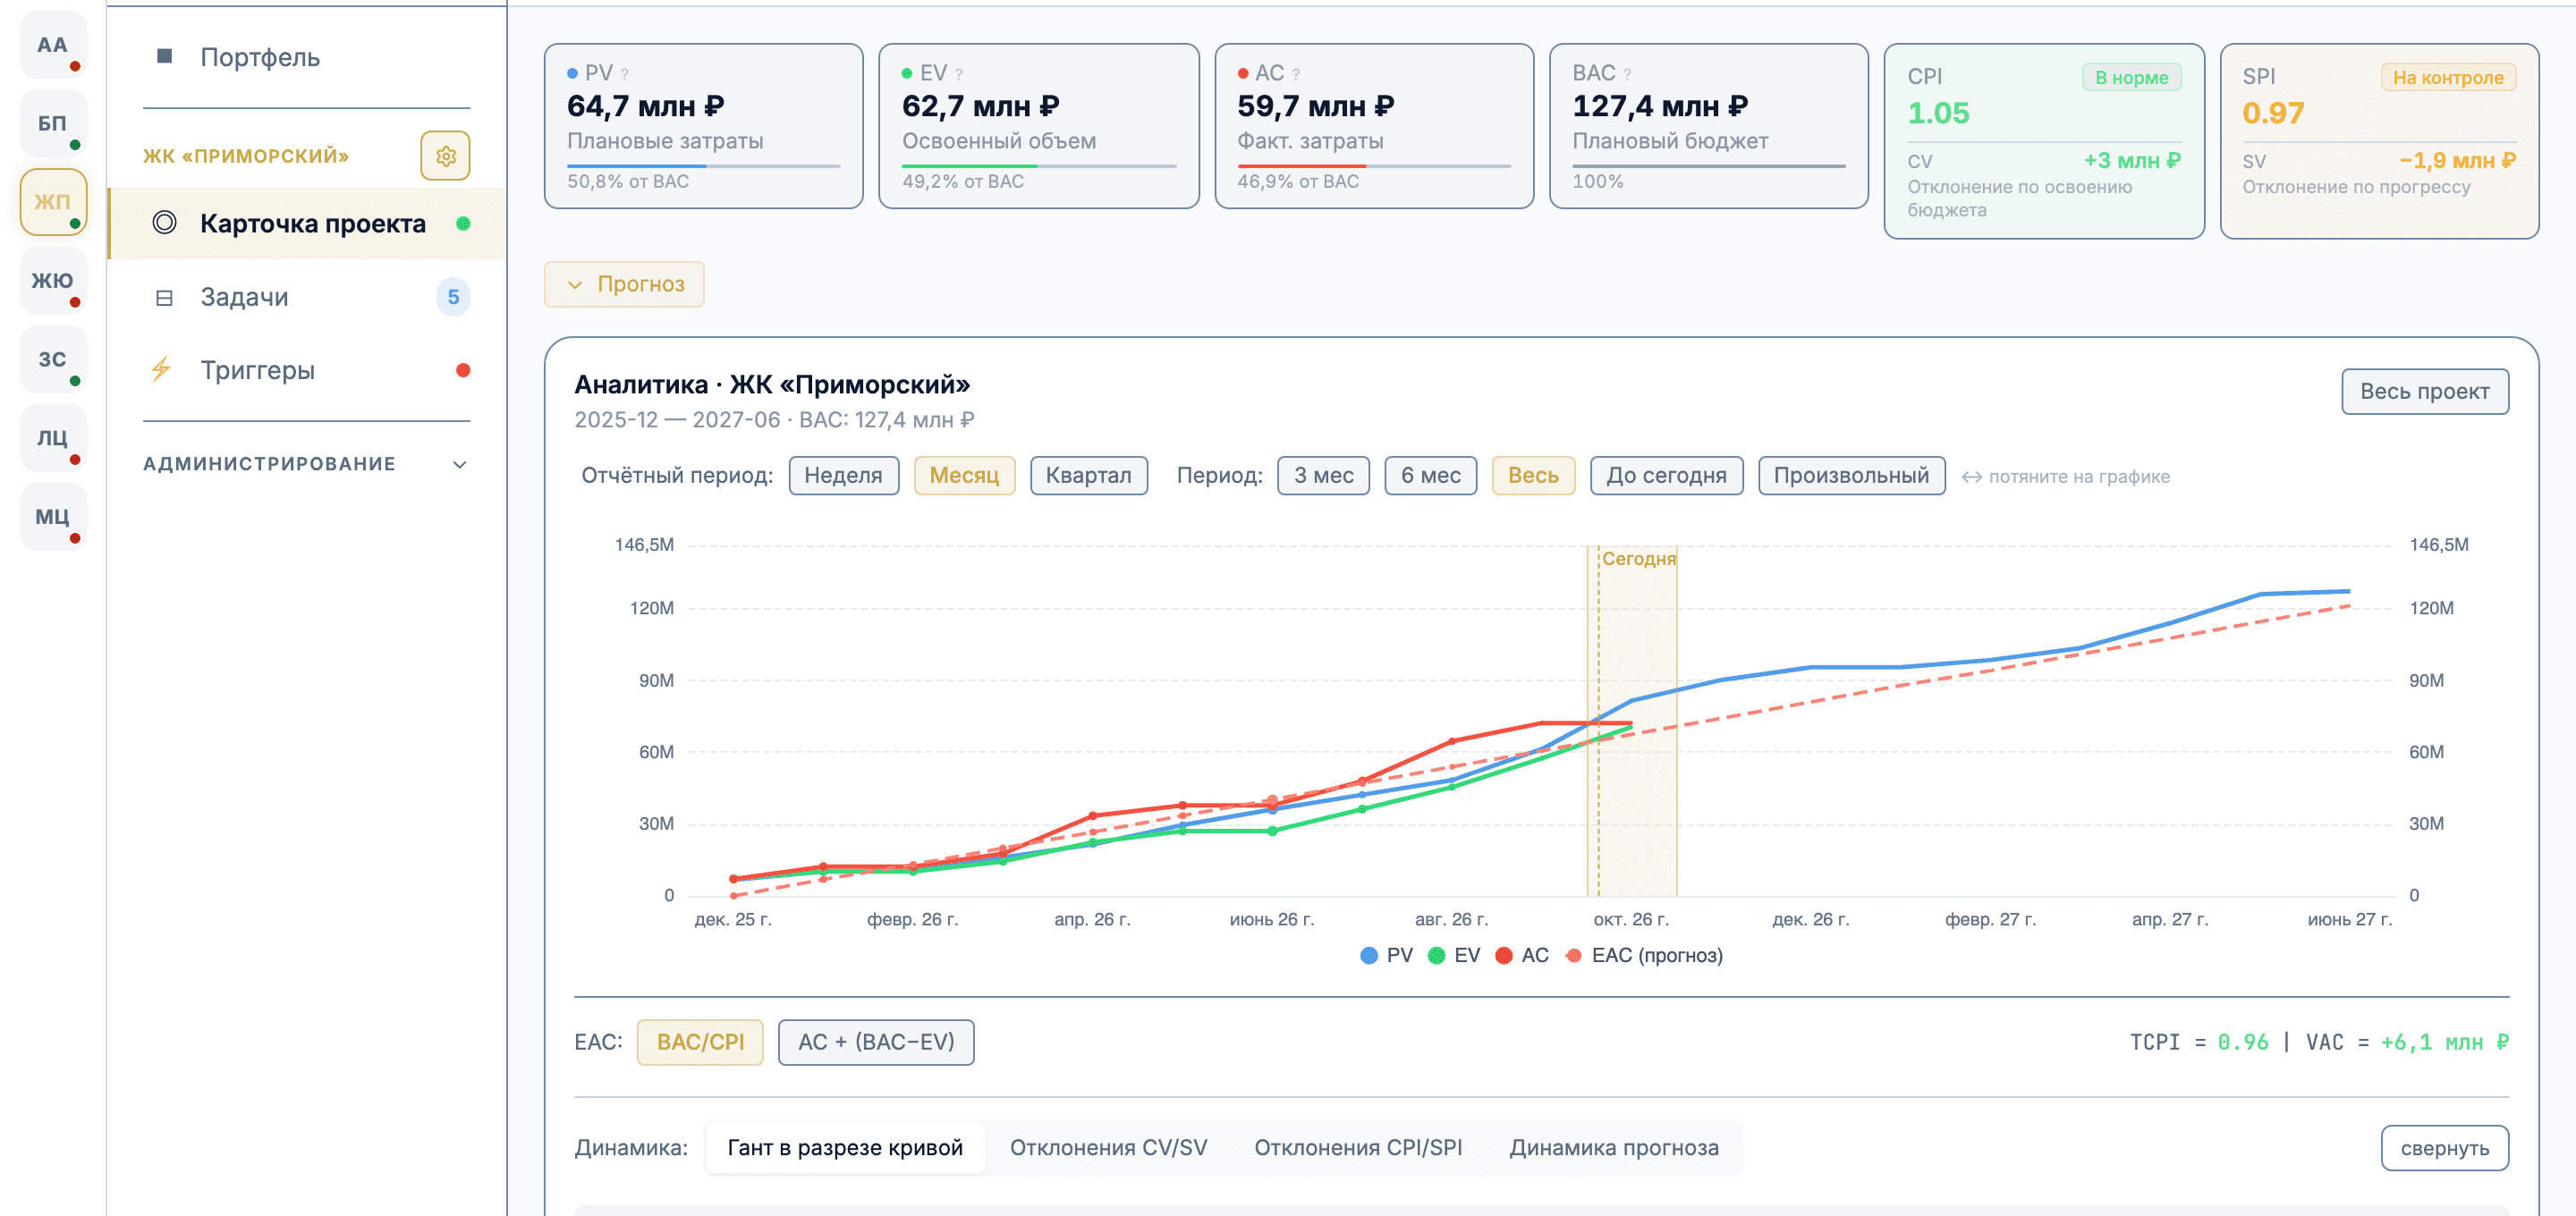Image resolution: width=2576 pixels, height=1216 pixels.
Task: Open project settings gear for ЖК «Приморский»
Action: tap(445, 156)
